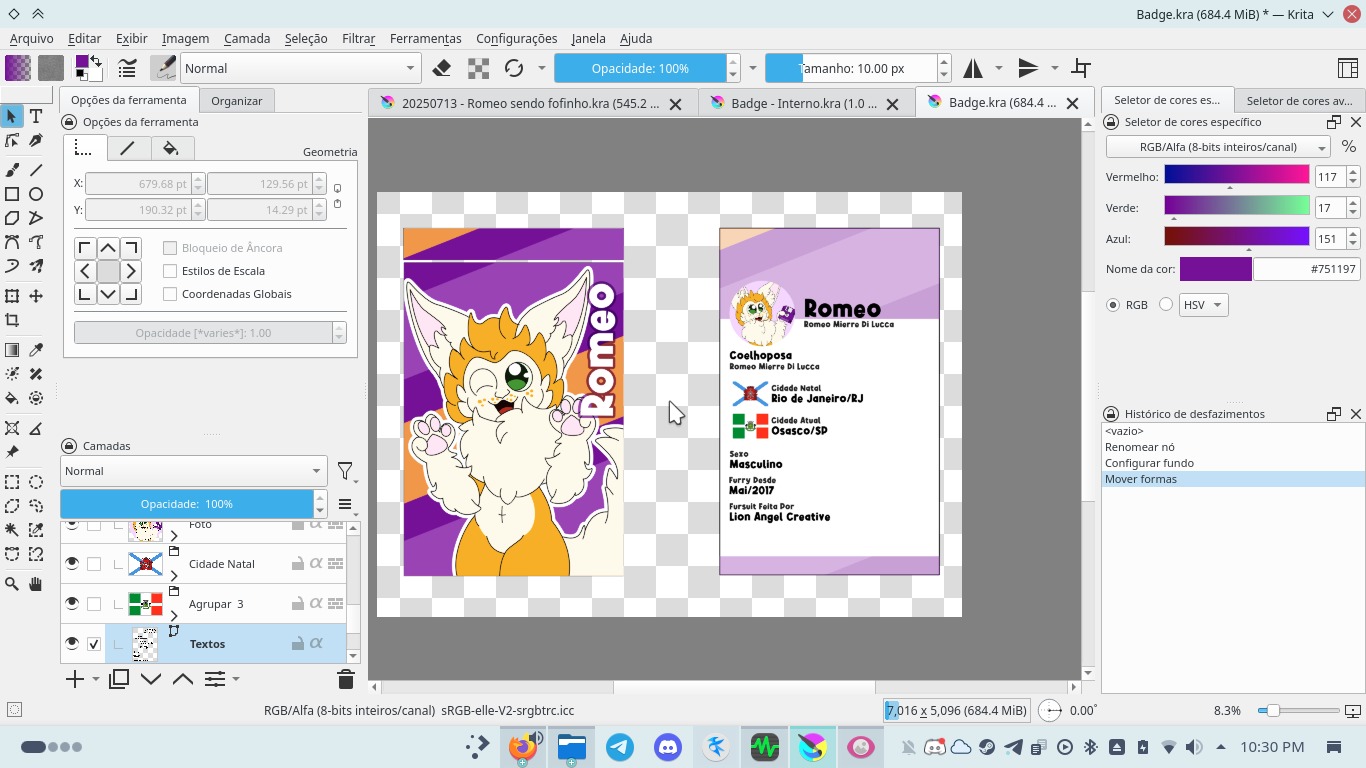Select the Rectangle shape tool
This screenshot has height=768, width=1366.
[12, 194]
